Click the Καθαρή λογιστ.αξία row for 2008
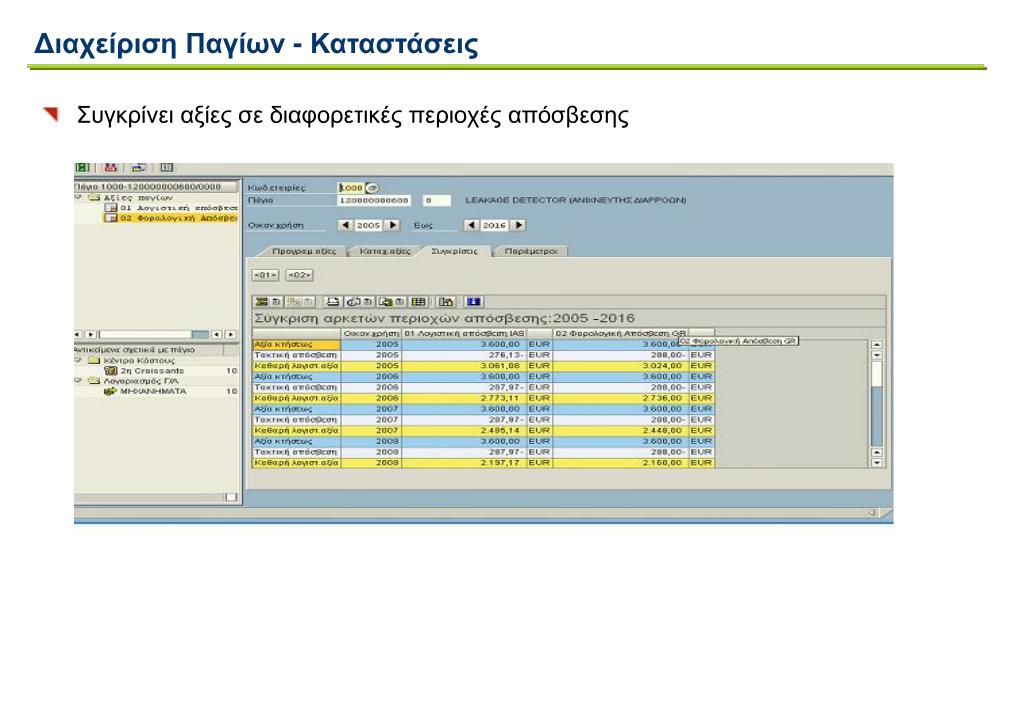 (483, 463)
